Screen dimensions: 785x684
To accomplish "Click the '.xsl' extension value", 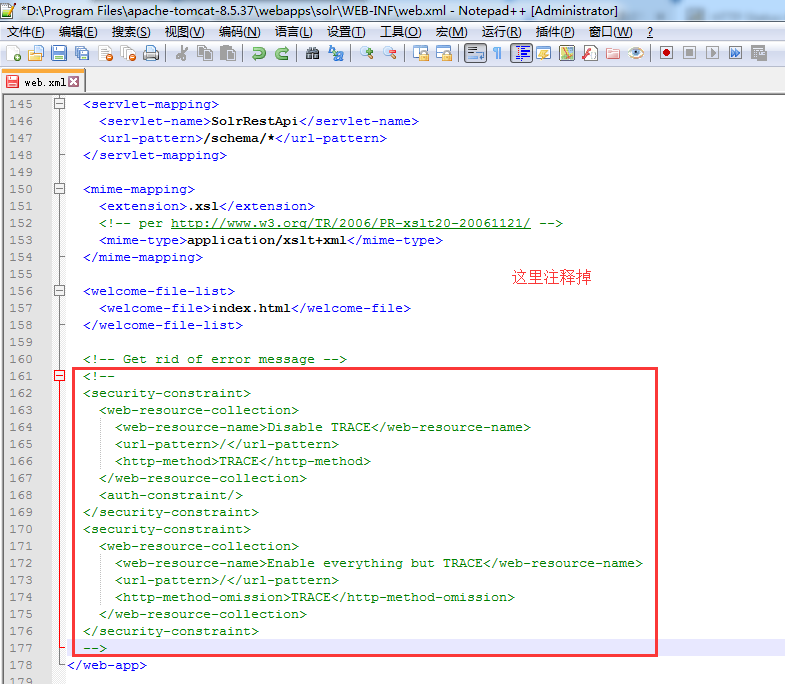I will tap(203, 206).
